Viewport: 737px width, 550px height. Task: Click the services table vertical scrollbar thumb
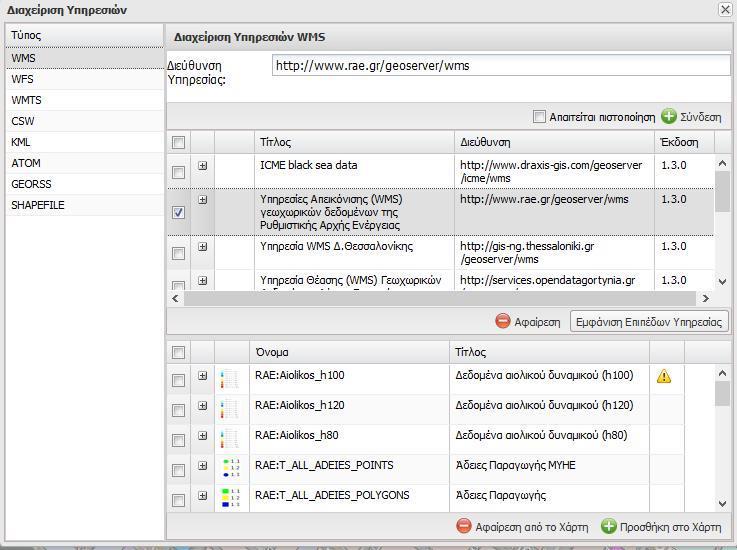[x=722, y=191]
